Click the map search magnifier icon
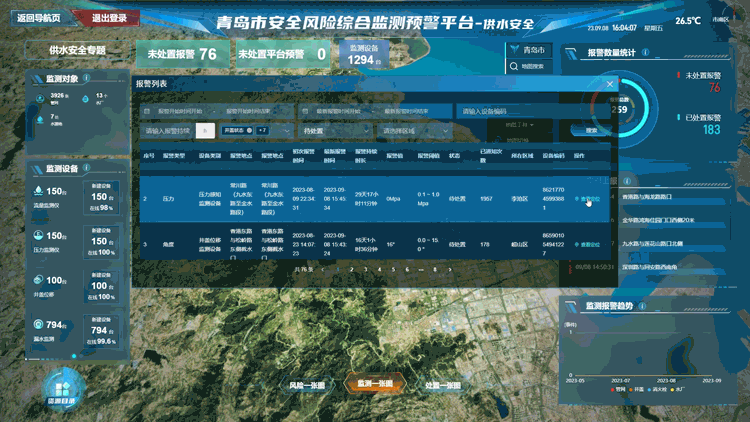This screenshot has height=422, width=750. (x=514, y=66)
